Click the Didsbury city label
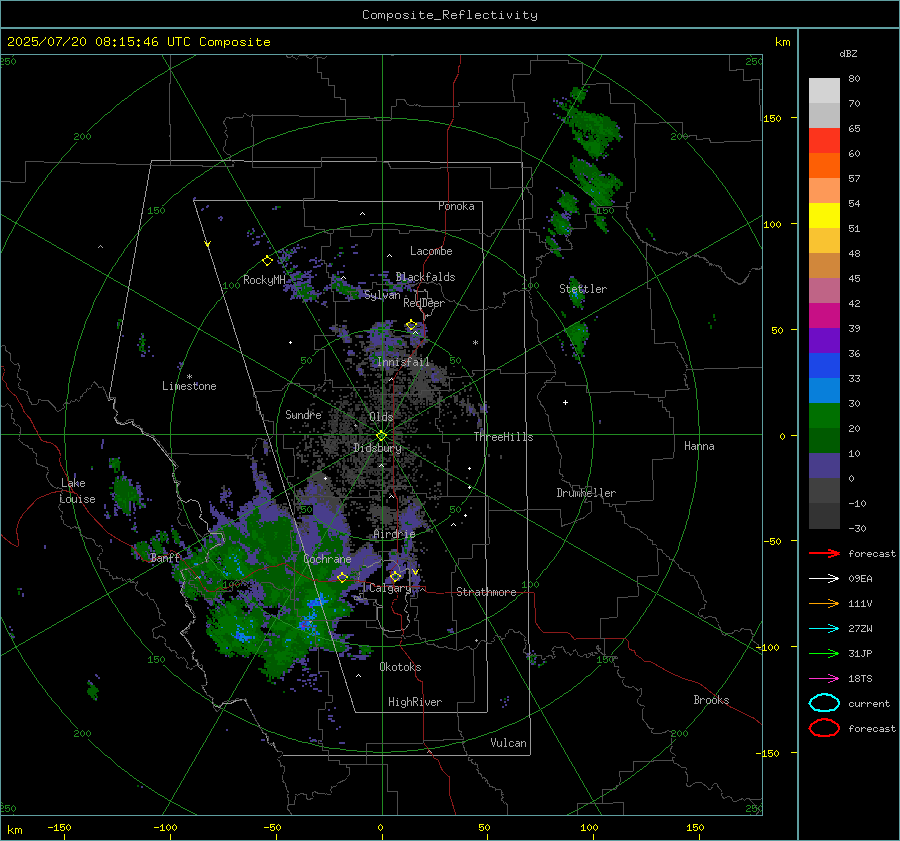 [377, 448]
